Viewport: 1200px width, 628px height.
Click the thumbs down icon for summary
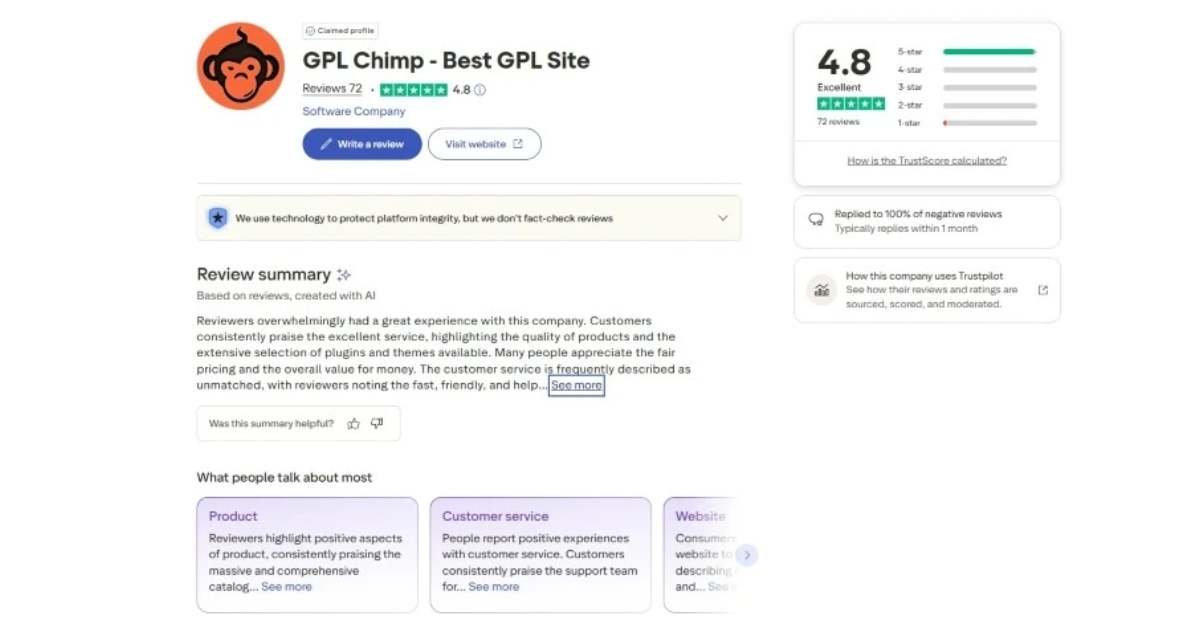377,424
